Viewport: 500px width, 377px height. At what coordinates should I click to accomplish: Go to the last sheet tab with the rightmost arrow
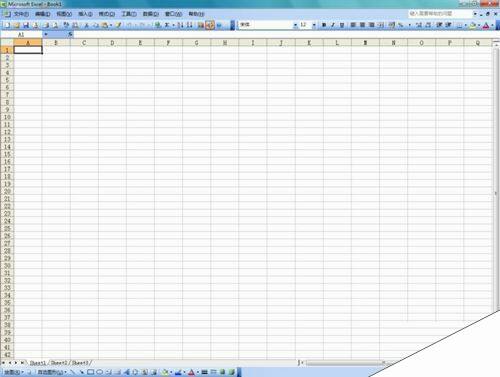[22, 363]
